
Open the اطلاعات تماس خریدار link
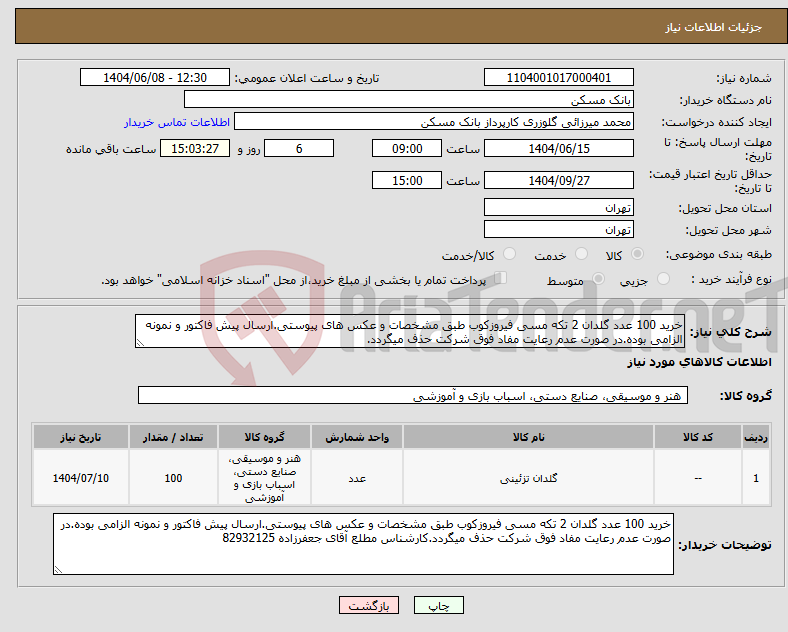(177, 122)
